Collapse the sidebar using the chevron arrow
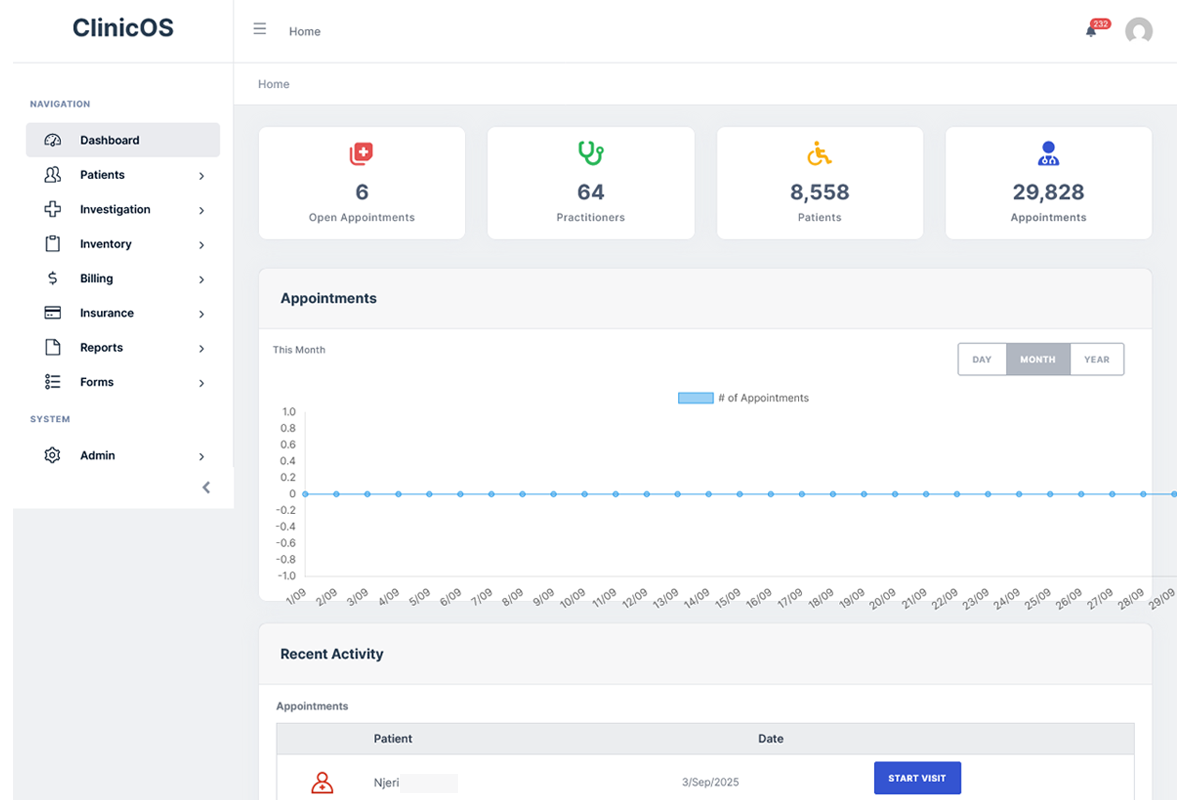1200x800 pixels. tap(206, 487)
